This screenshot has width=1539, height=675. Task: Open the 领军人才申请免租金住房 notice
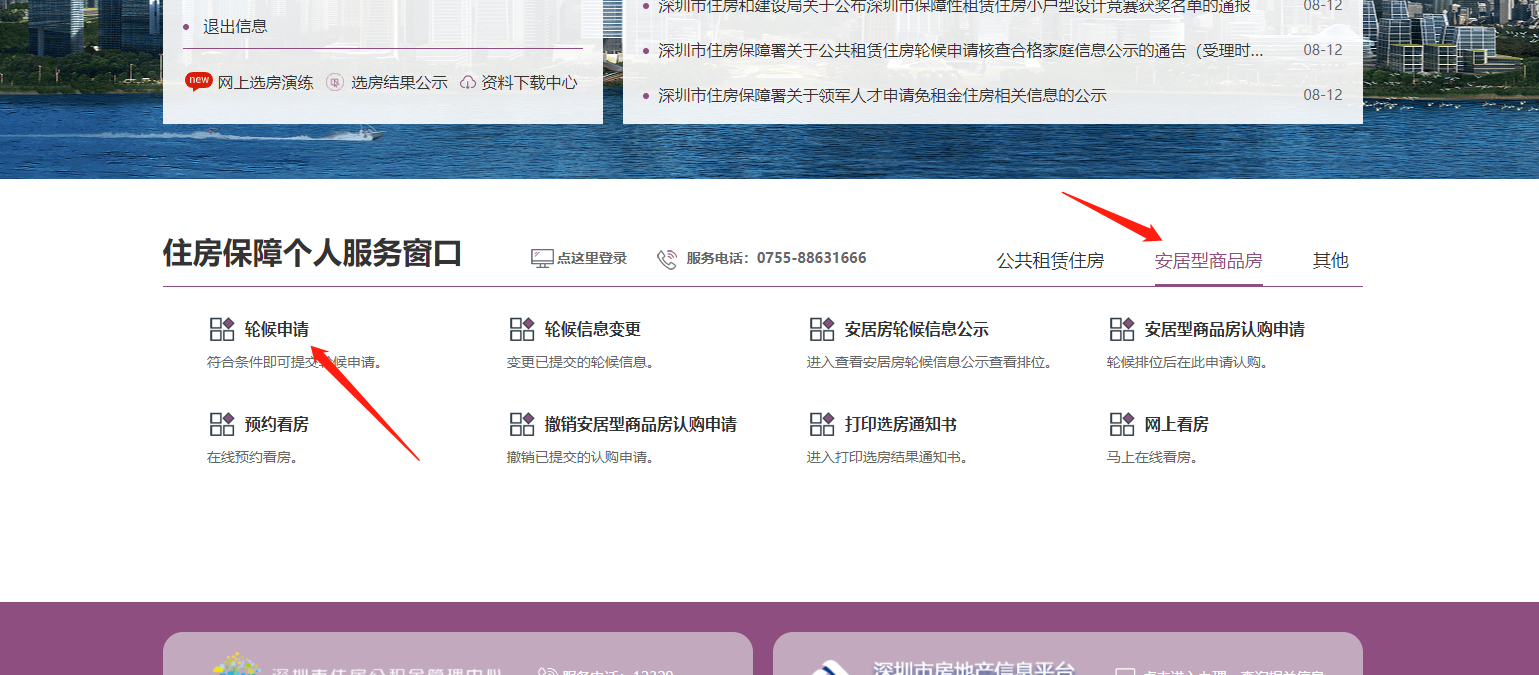coord(882,95)
